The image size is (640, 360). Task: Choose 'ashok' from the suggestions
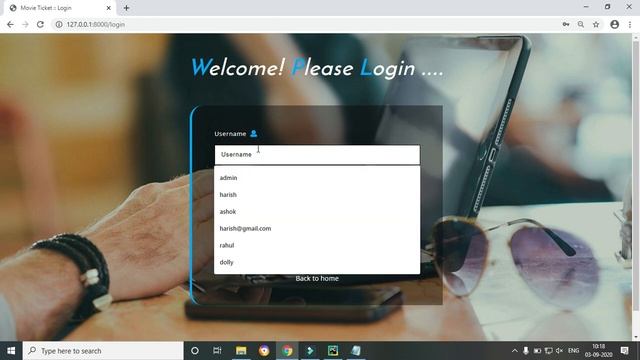[x=317, y=211]
